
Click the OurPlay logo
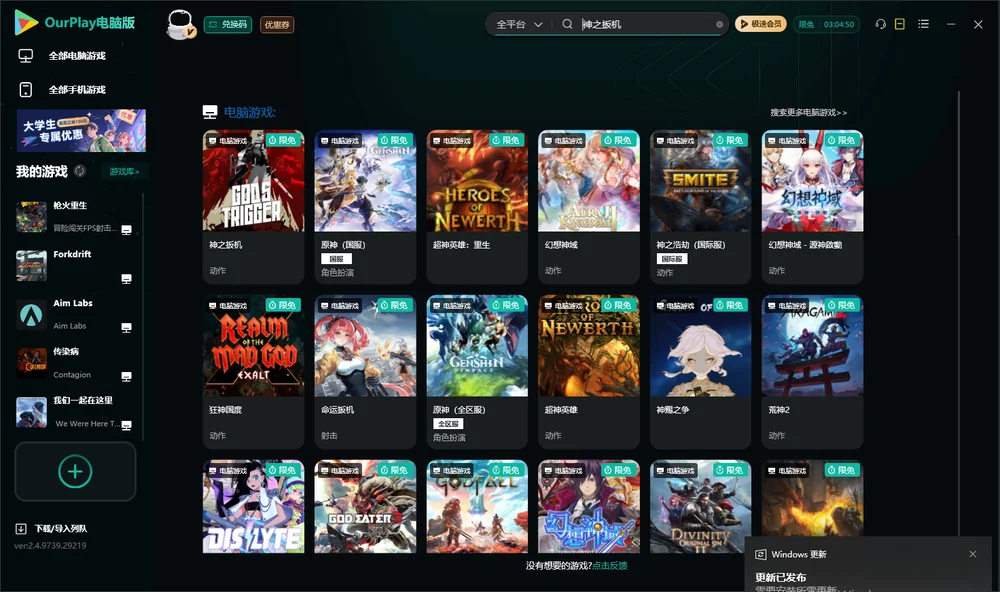pyautogui.click(x=75, y=23)
